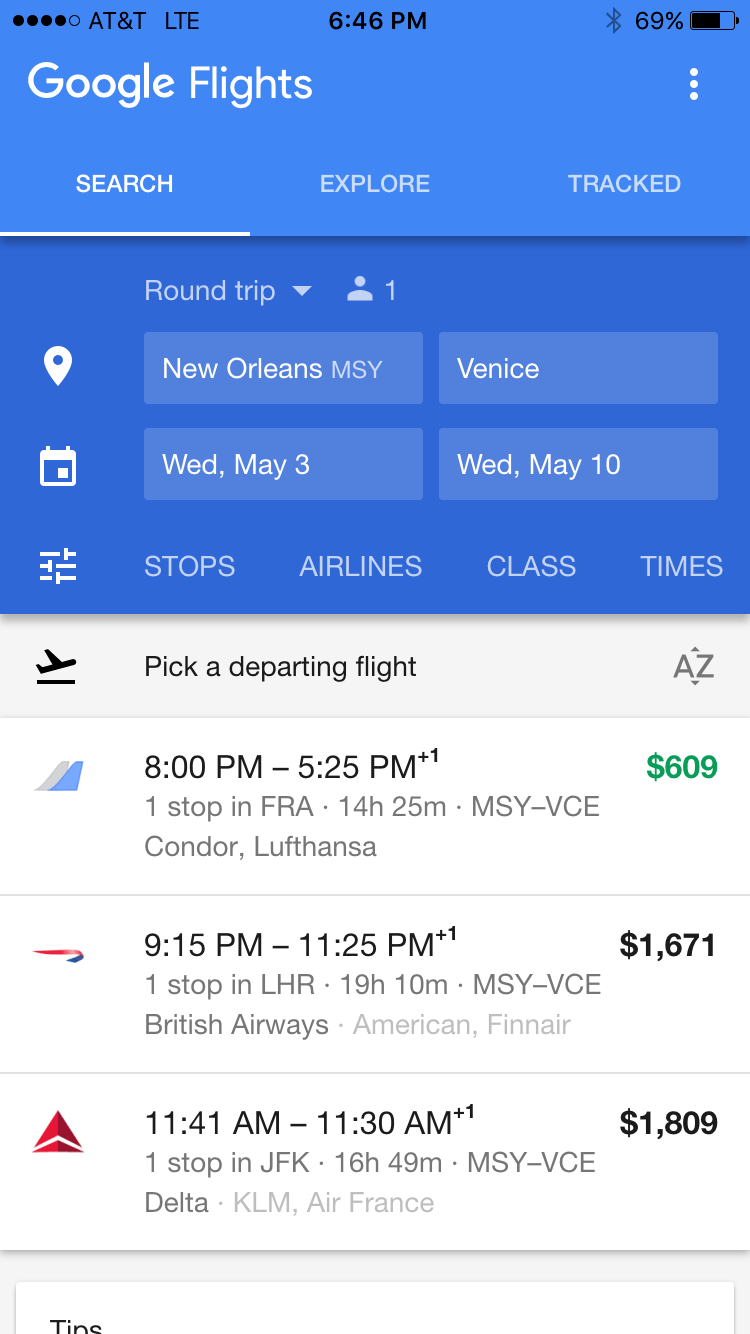Viewport: 750px width, 1334px height.
Task: Switch to the TRACKED tab
Action: (x=624, y=184)
